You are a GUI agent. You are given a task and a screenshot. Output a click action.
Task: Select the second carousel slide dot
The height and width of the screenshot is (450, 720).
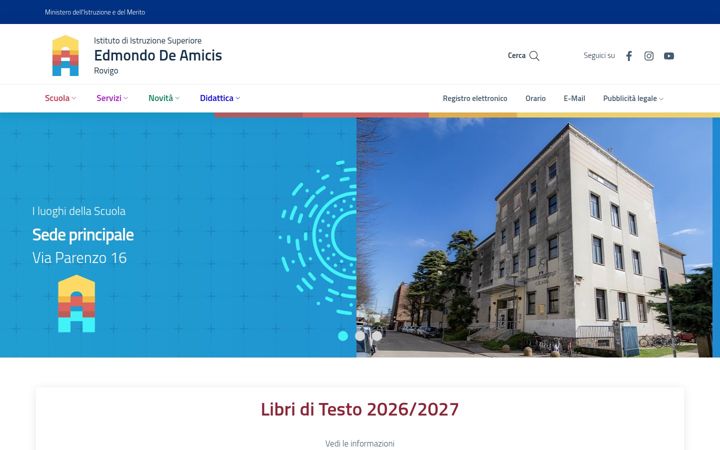pos(360,336)
